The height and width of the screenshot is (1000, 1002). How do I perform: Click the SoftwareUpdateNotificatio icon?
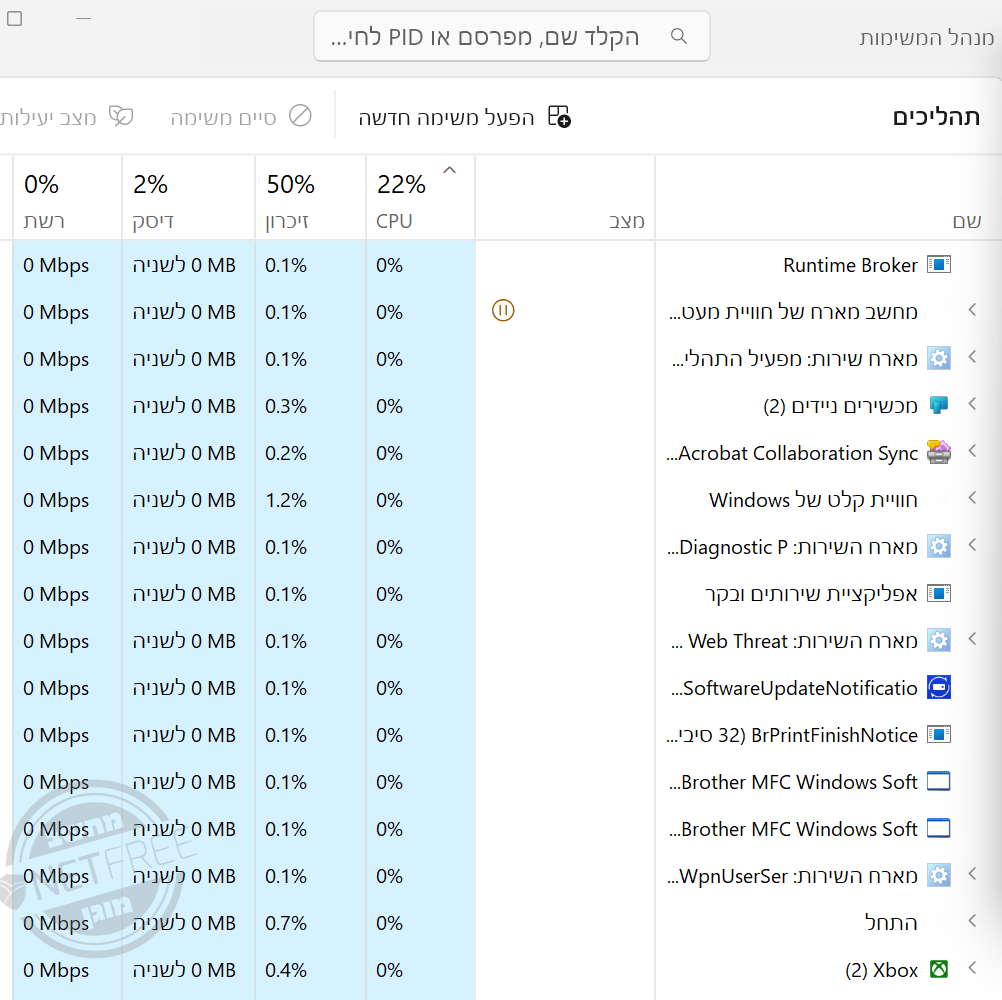click(939, 688)
